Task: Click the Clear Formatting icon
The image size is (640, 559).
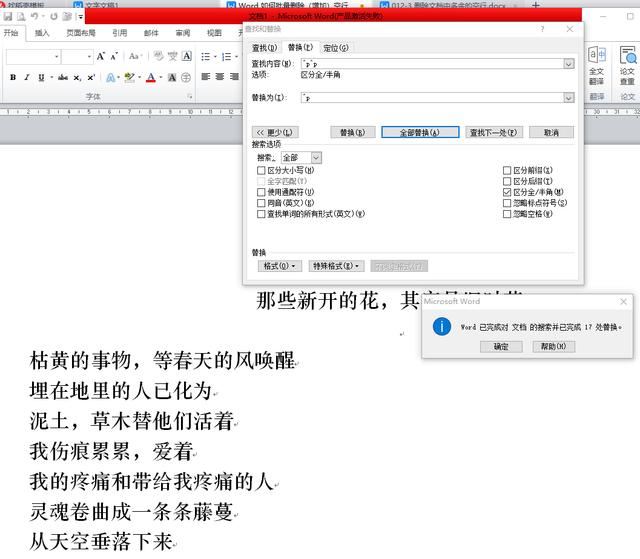Action: [158, 56]
